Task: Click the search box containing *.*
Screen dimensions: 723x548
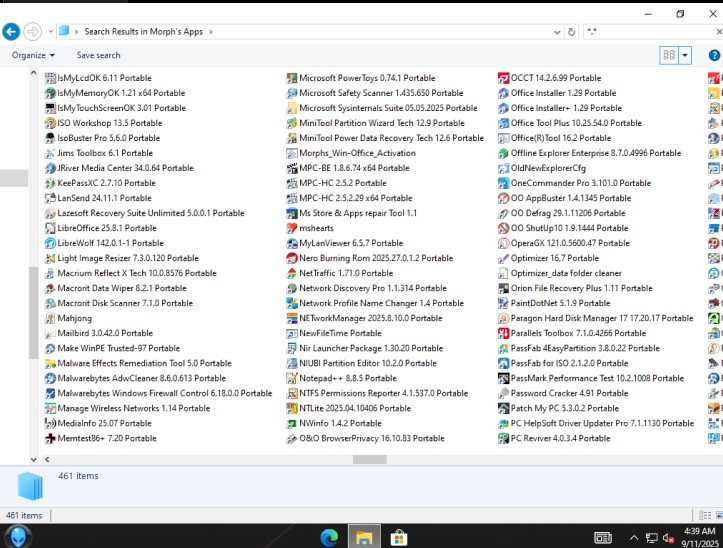Action: coord(649,32)
